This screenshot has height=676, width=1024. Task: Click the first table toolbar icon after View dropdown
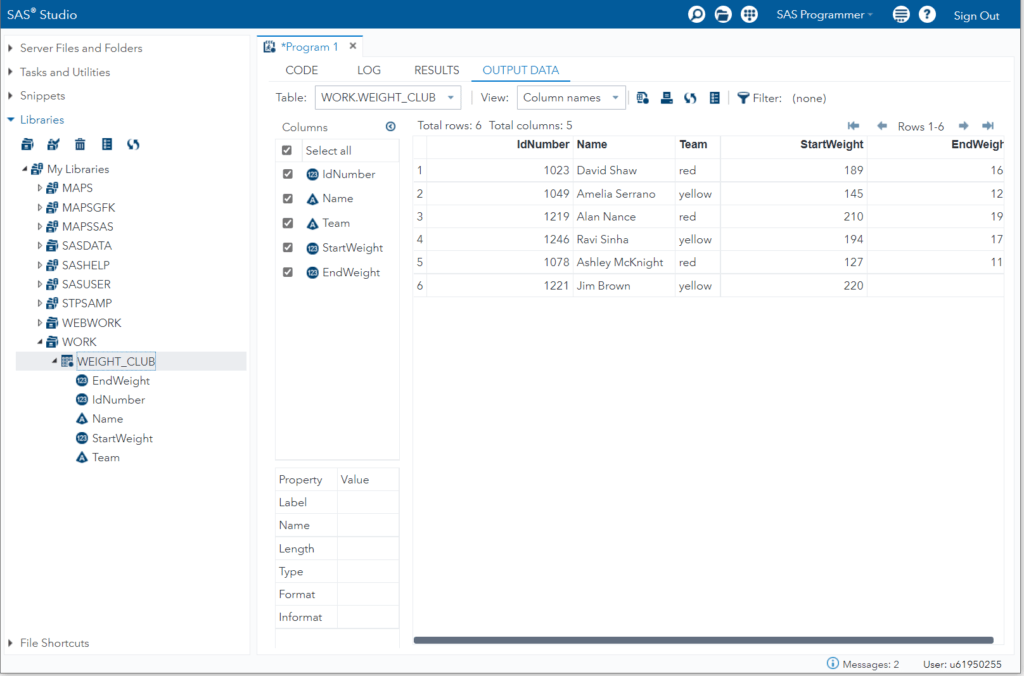pos(643,98)
